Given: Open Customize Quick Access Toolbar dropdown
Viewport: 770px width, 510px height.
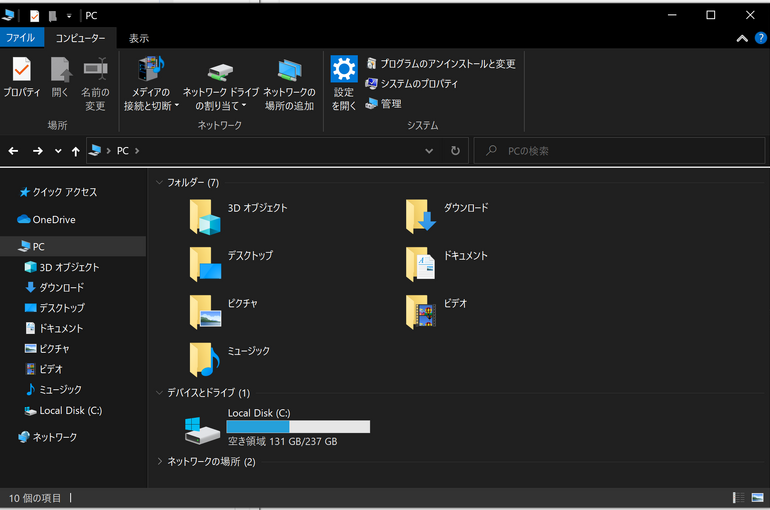Looking at the screenshot, I should (69, 16).
